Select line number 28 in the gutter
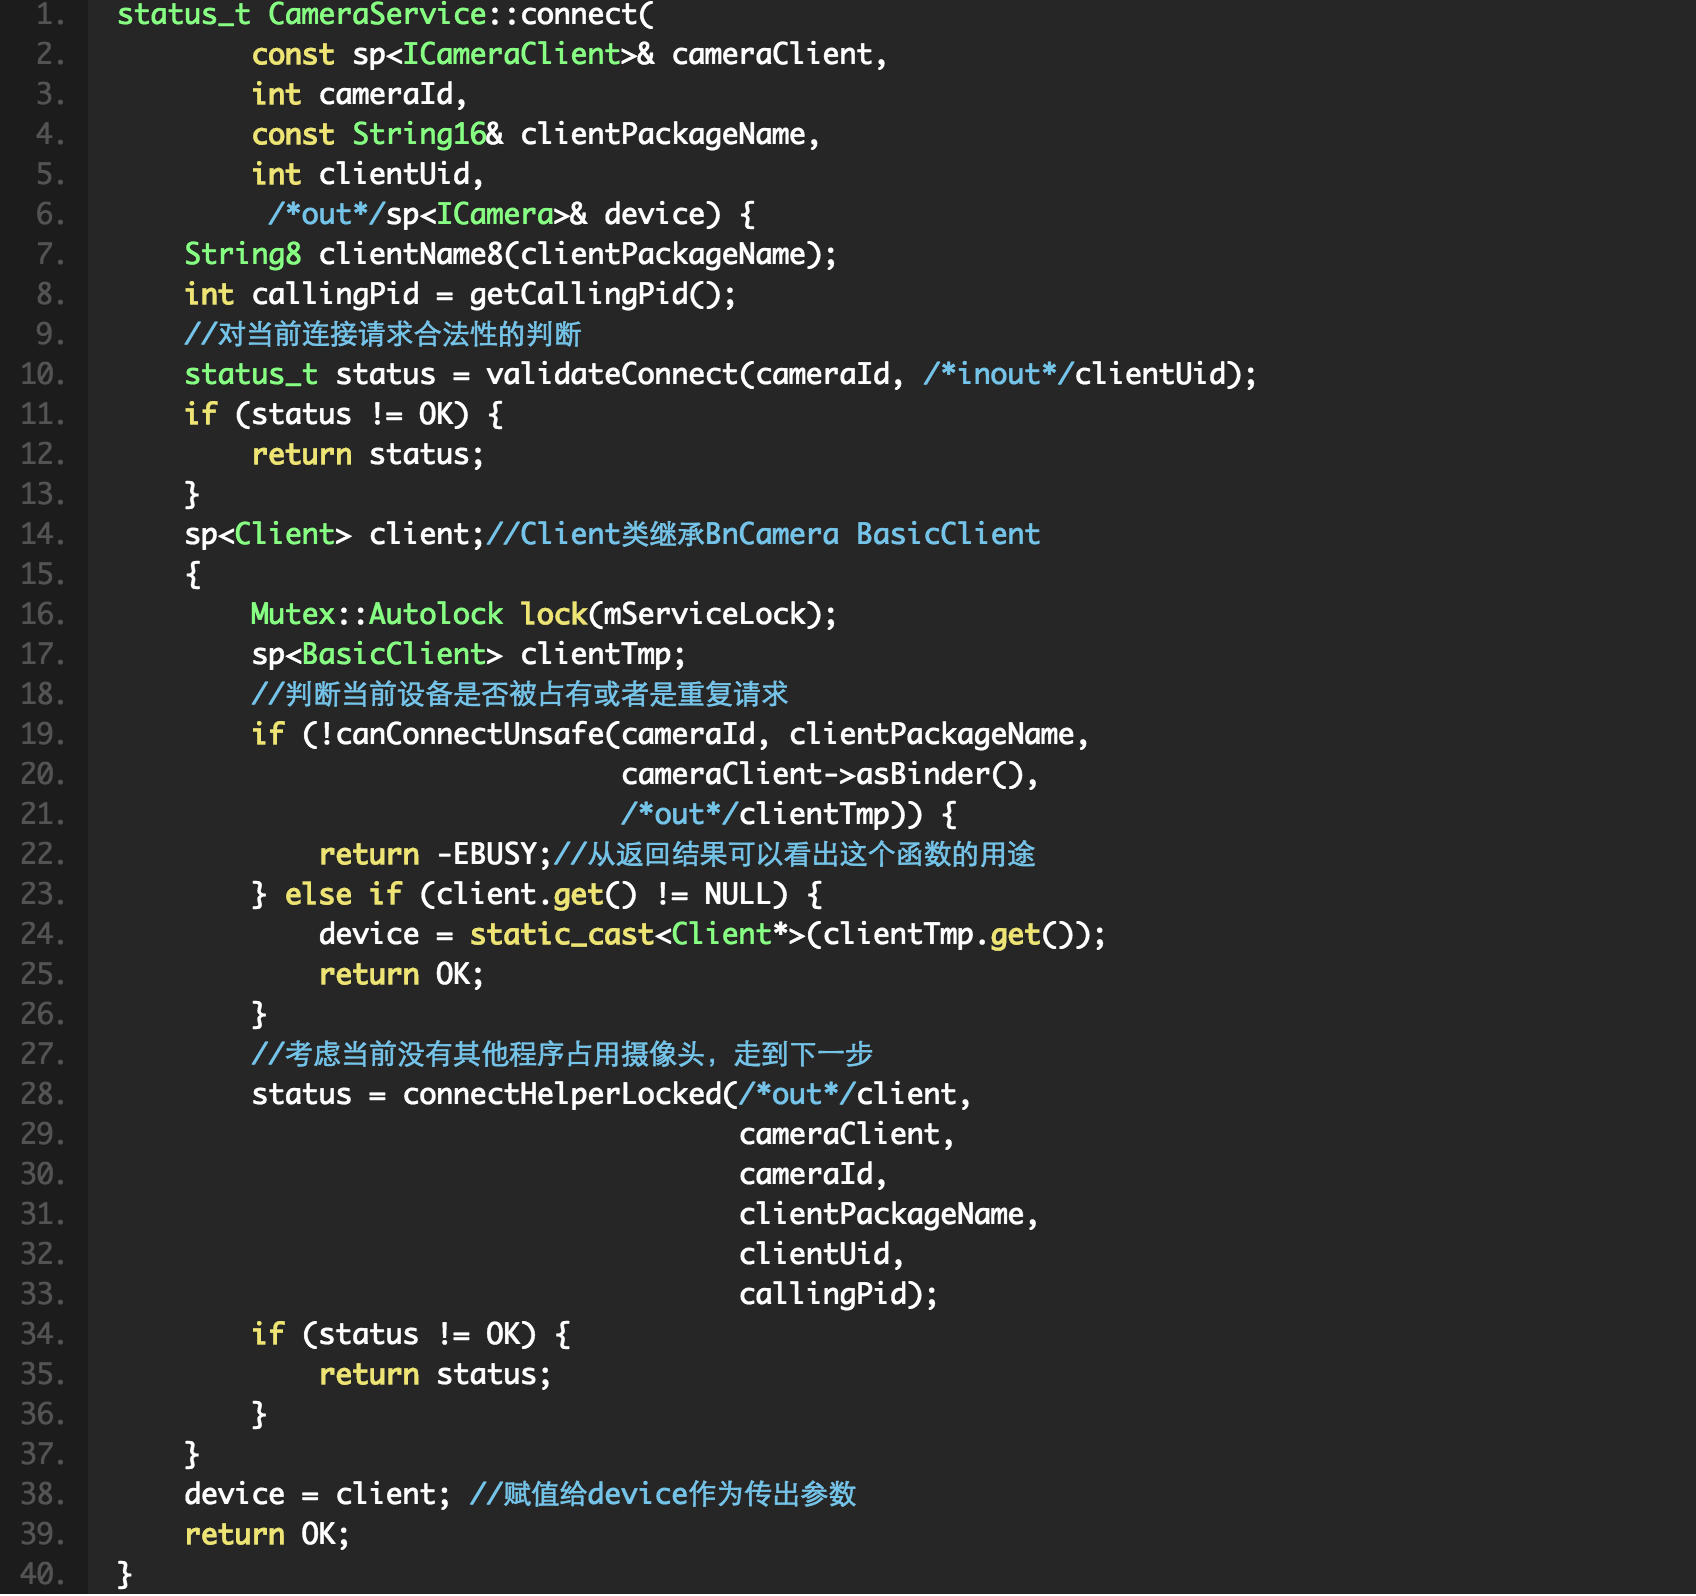This screenshot has height=1596, width=1696. point(44,1094)
